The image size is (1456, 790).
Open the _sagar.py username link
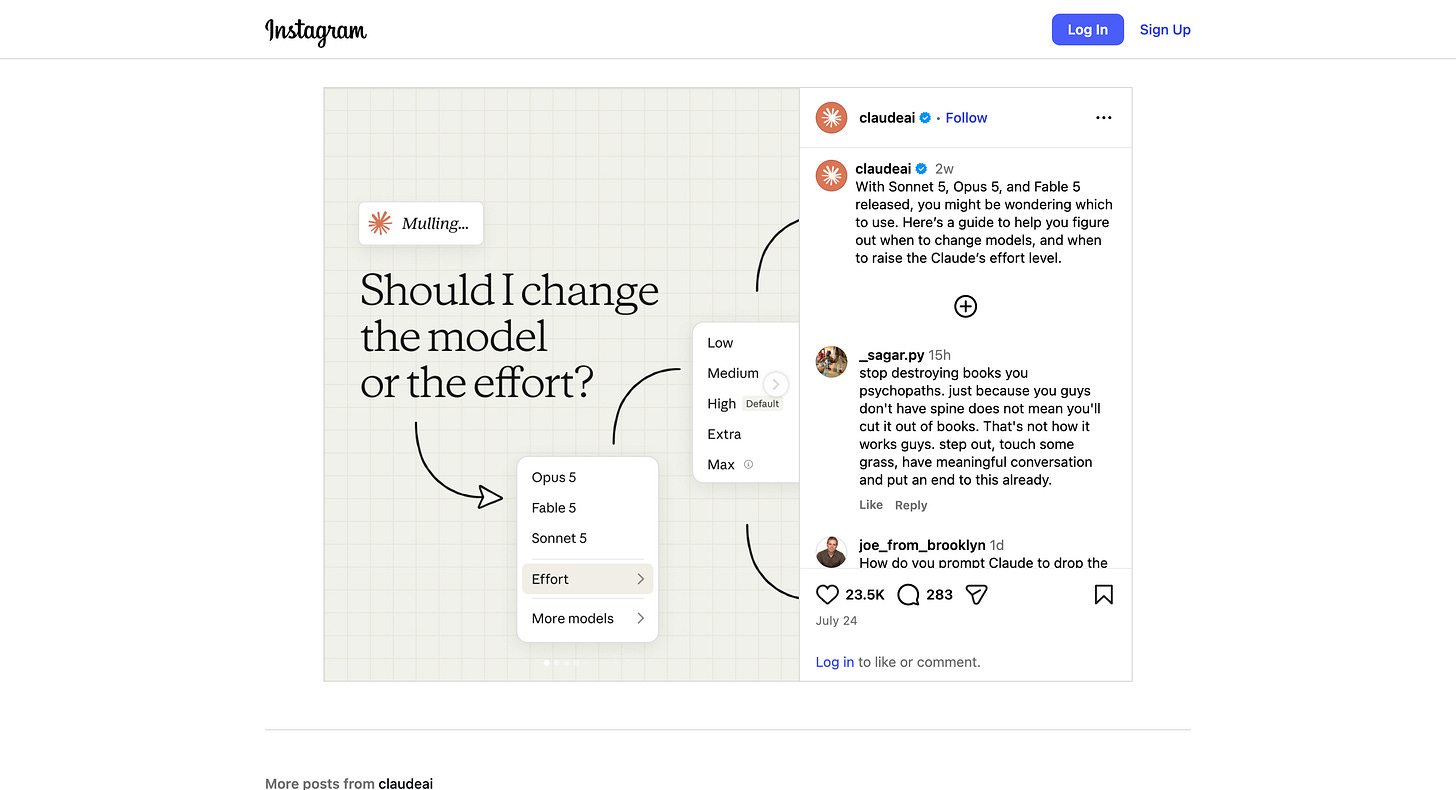tap(892, 355)
